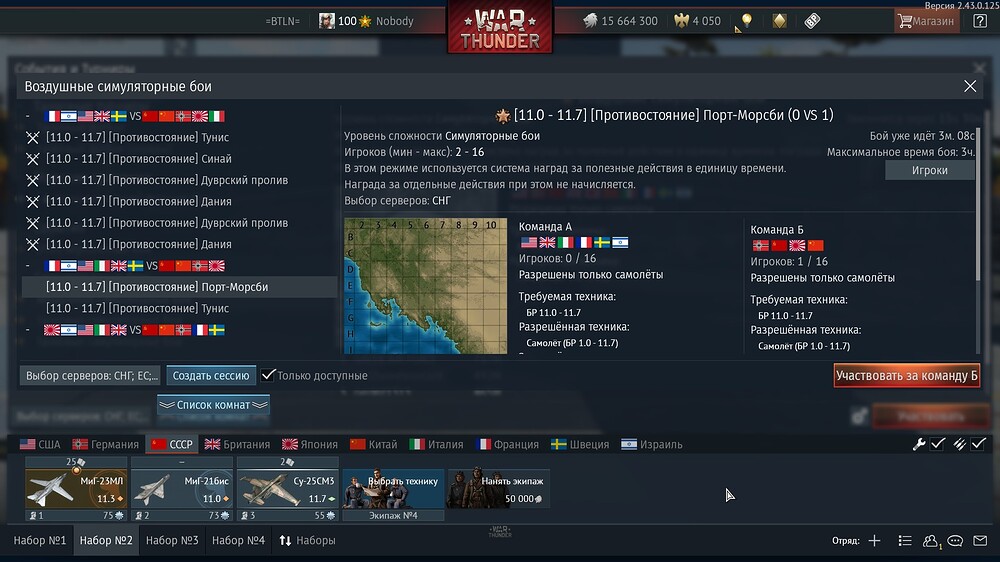Expand the Список комнат panel
Viewport: 1000px width, 562px height.
pos(213,404)
